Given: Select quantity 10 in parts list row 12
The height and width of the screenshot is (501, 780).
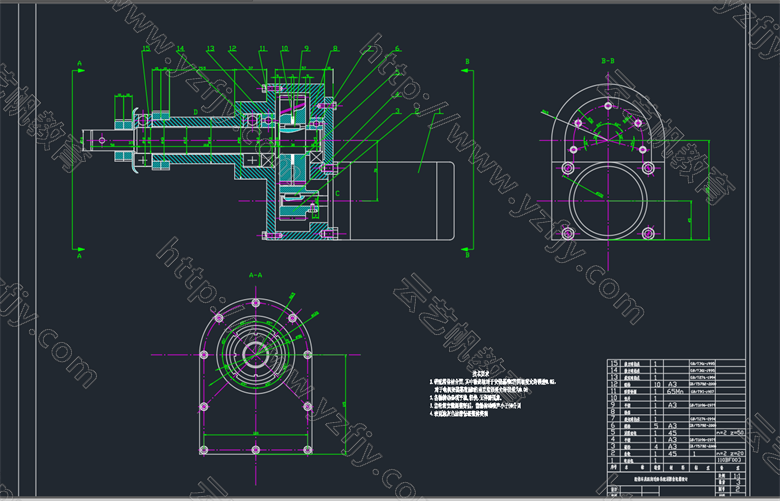Looking at the screenshot, I should 657,384.
